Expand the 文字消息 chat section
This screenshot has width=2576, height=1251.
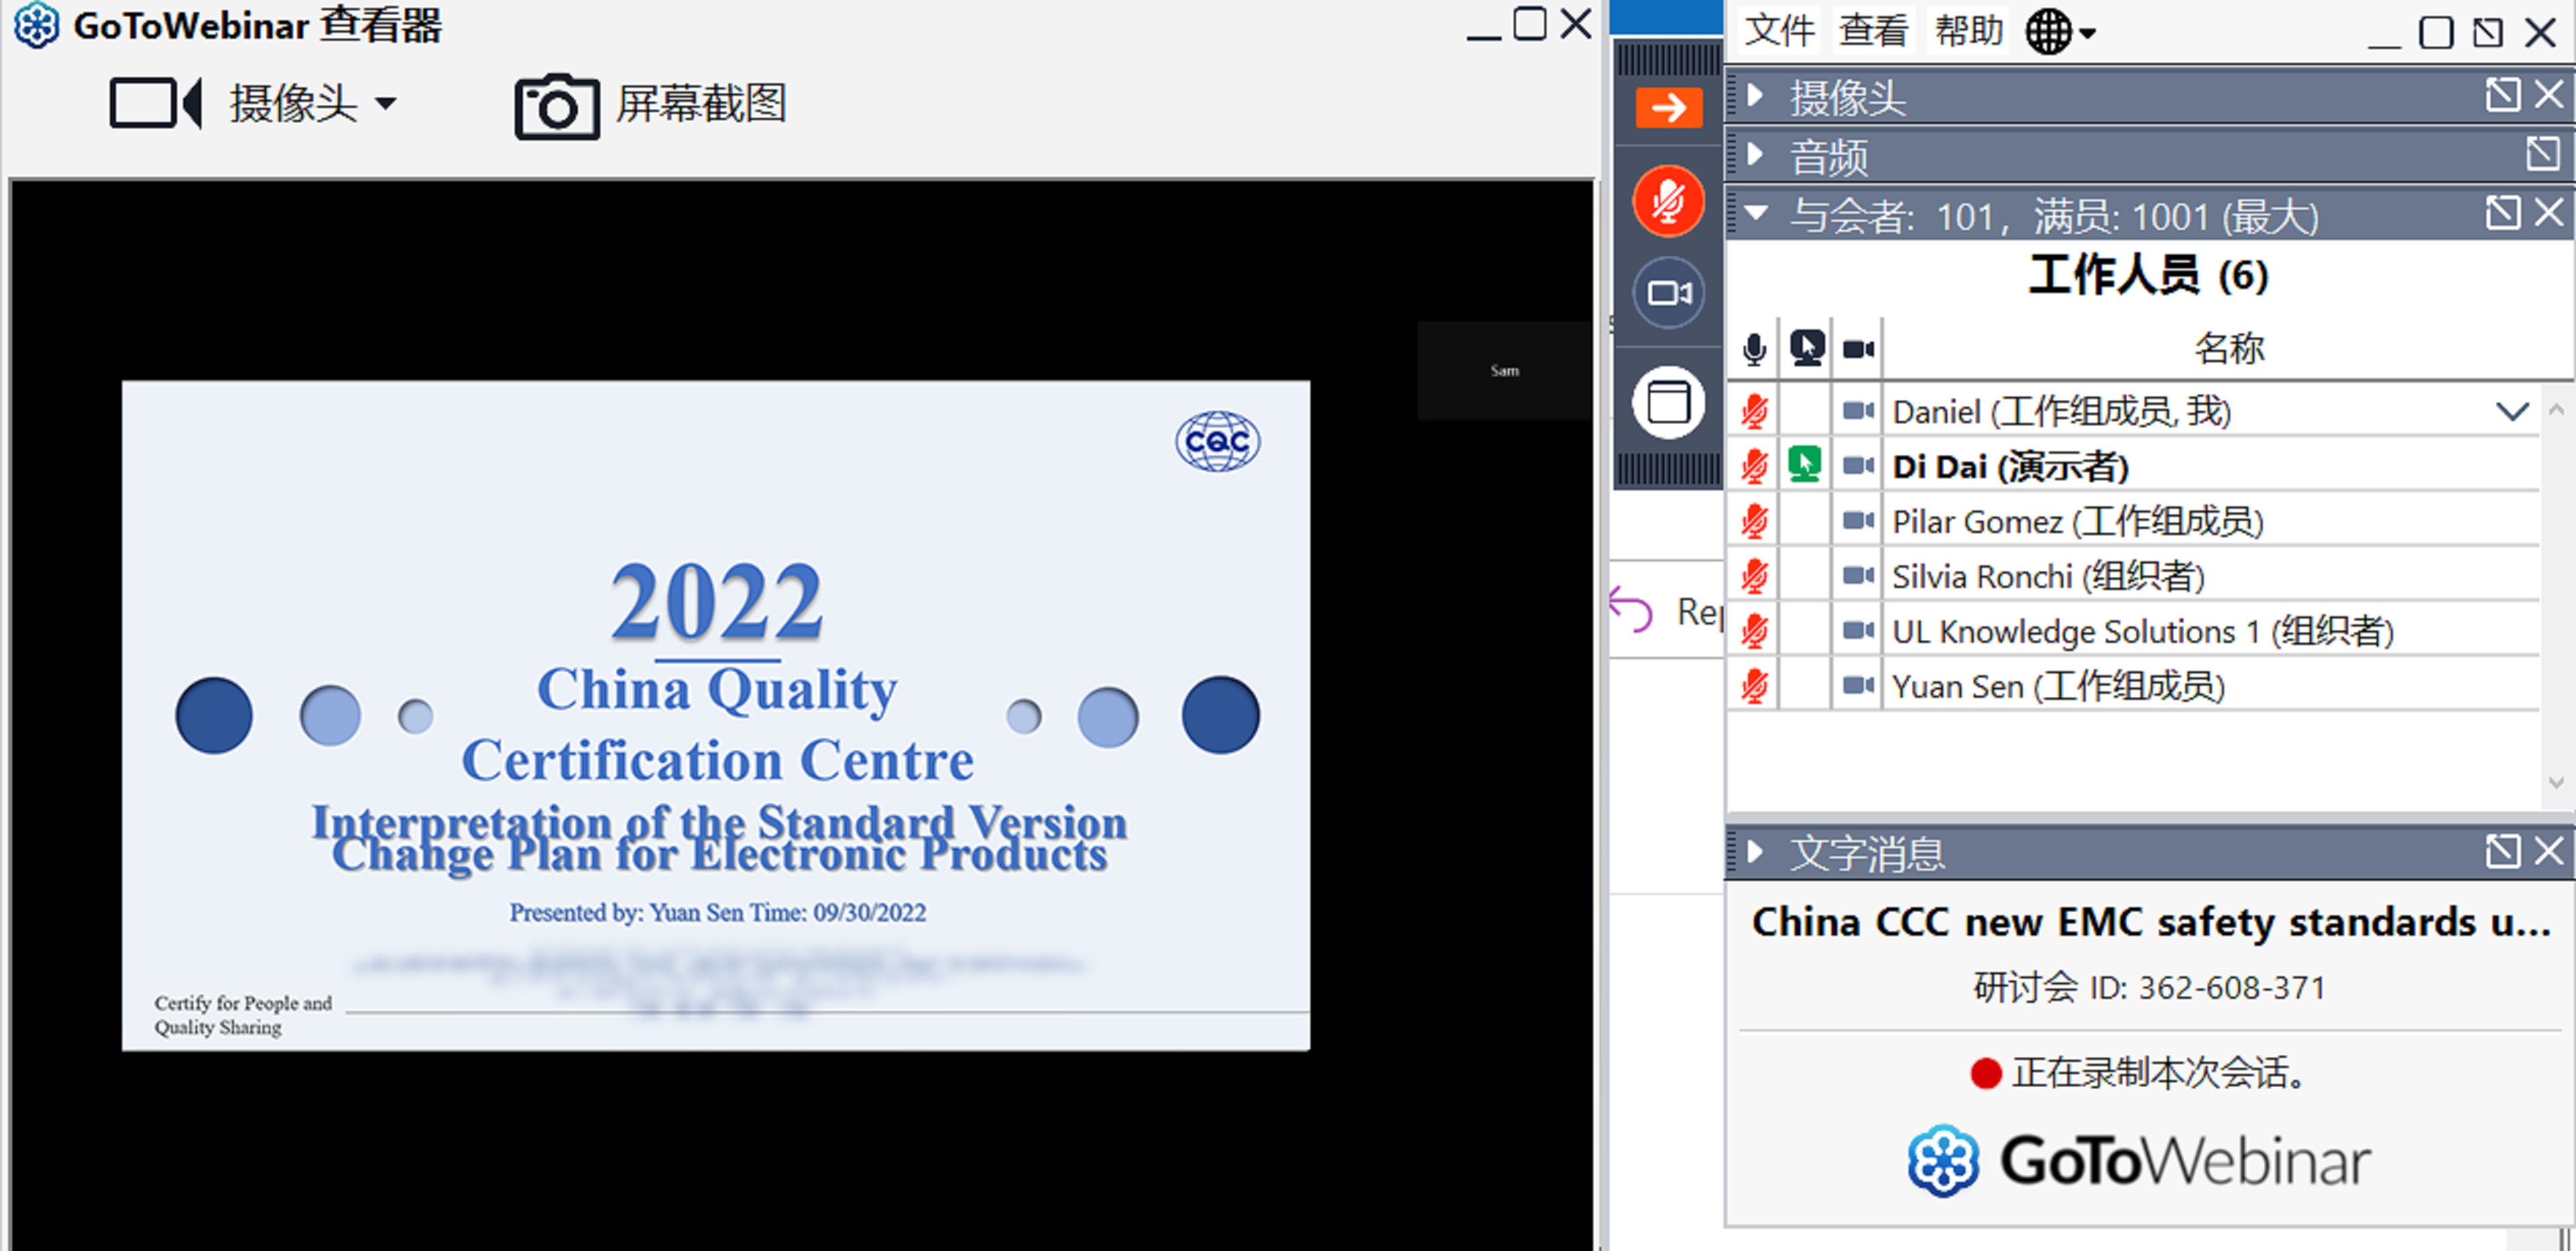pos(1754,852)
